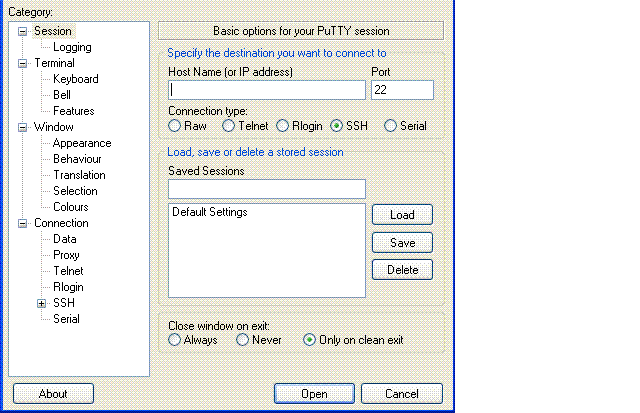Collapse the Session tree node
The height and width of the screenshot is (413, 640).
pyautogui.click(x=23, y=31)
